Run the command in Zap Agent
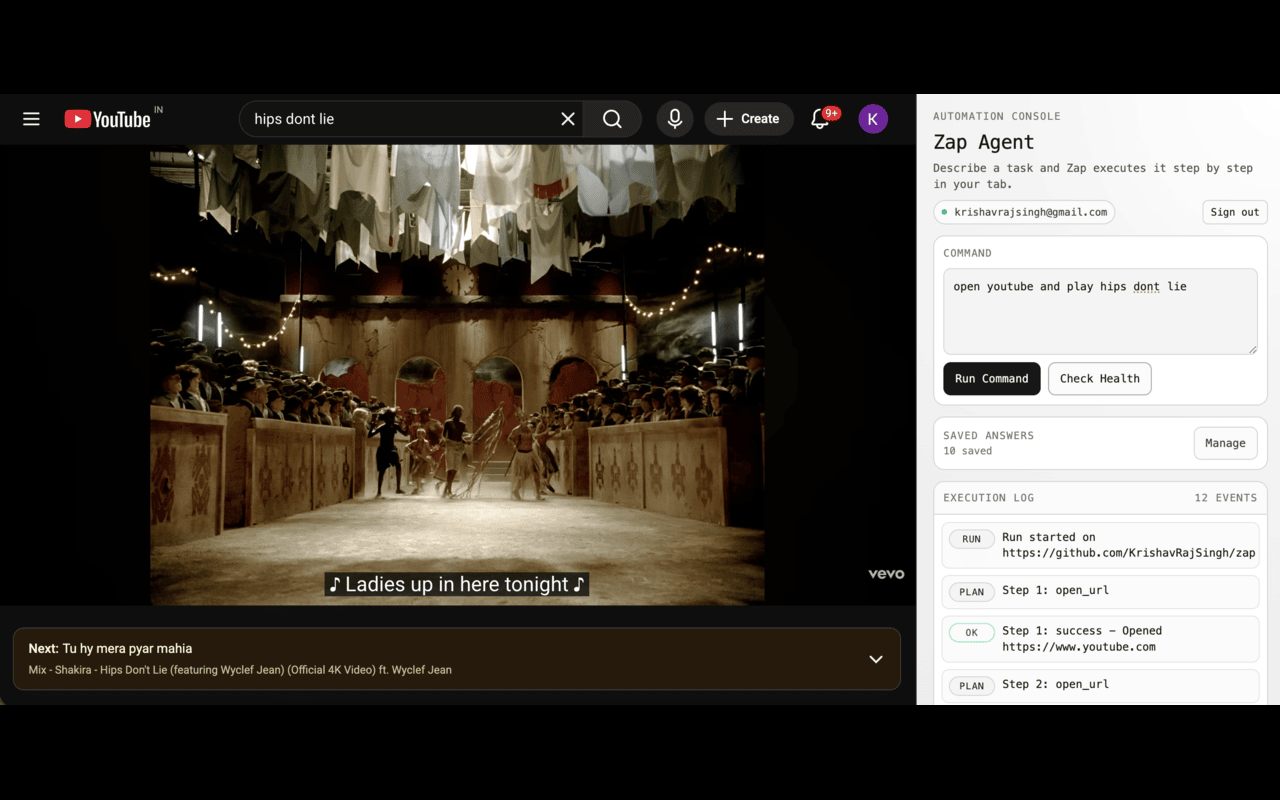The image size is (1280, 800). [x=991, y=379]
